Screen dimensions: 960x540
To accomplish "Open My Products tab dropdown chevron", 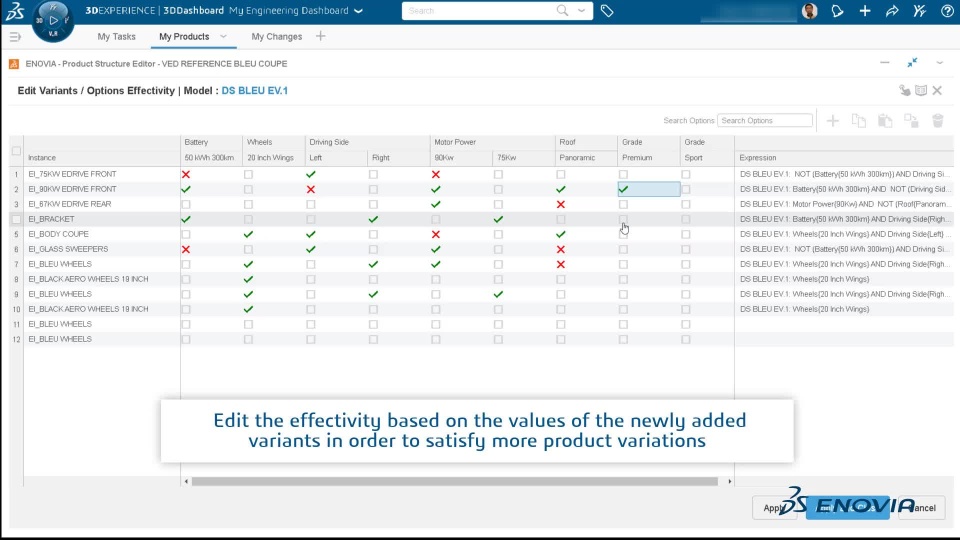I will [x=223, y=37].
